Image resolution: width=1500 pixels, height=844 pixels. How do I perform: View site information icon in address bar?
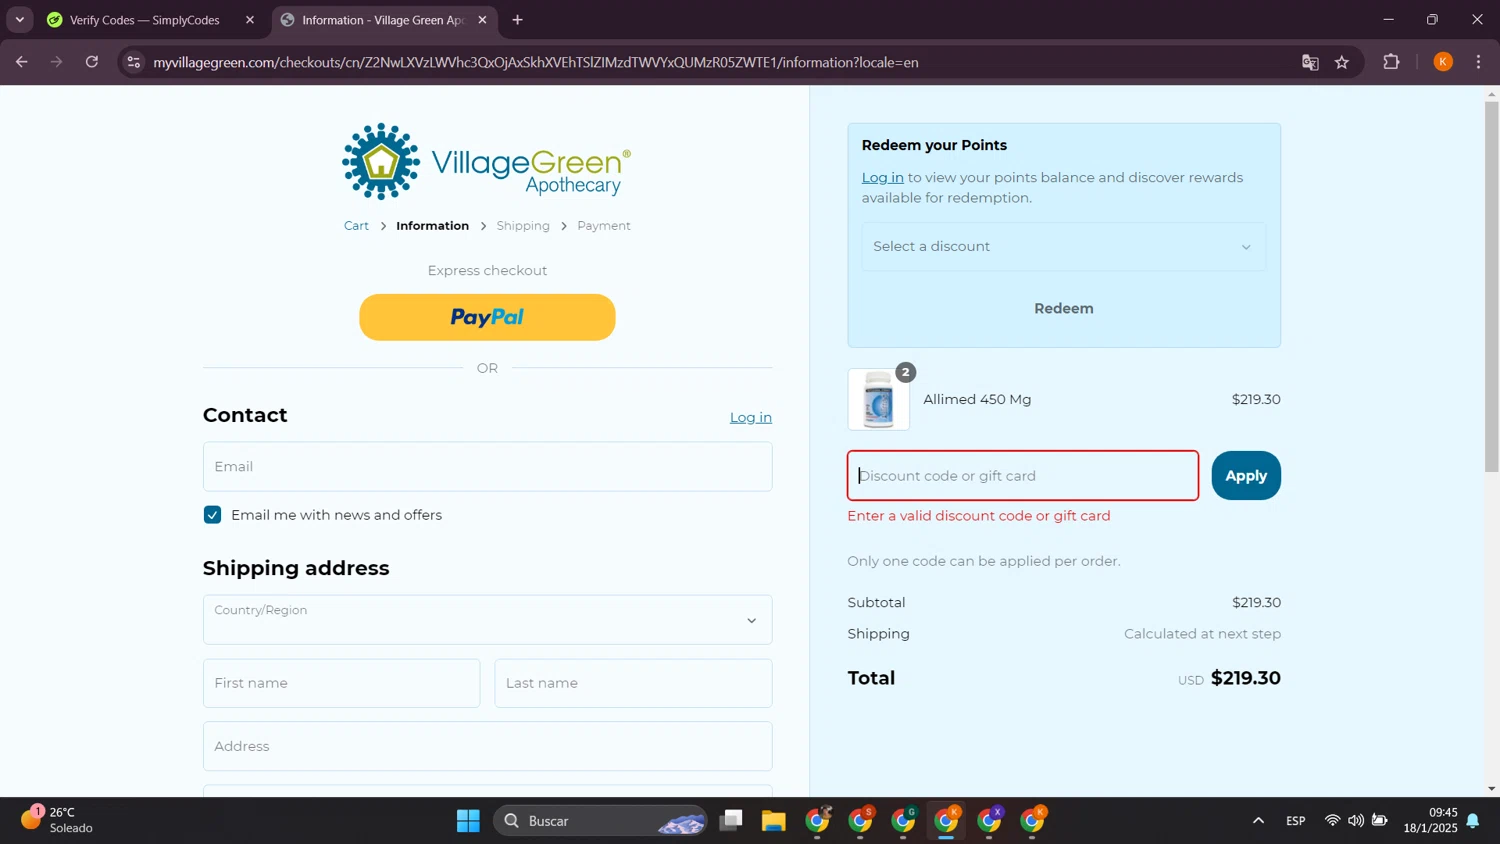[133, 62]
